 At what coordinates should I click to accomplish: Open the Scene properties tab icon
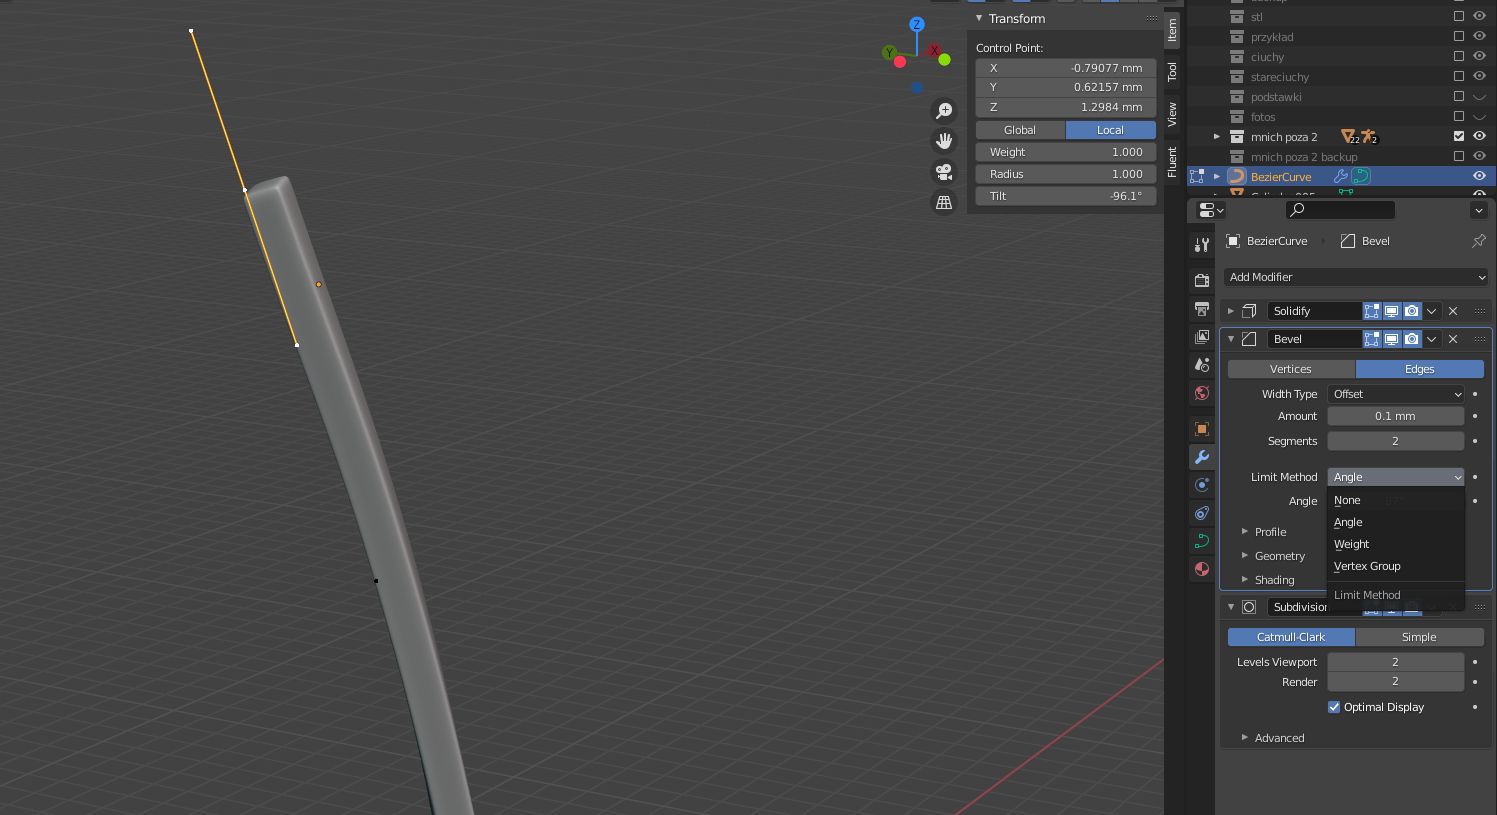pyautogui.click(x=1202, y=365)
